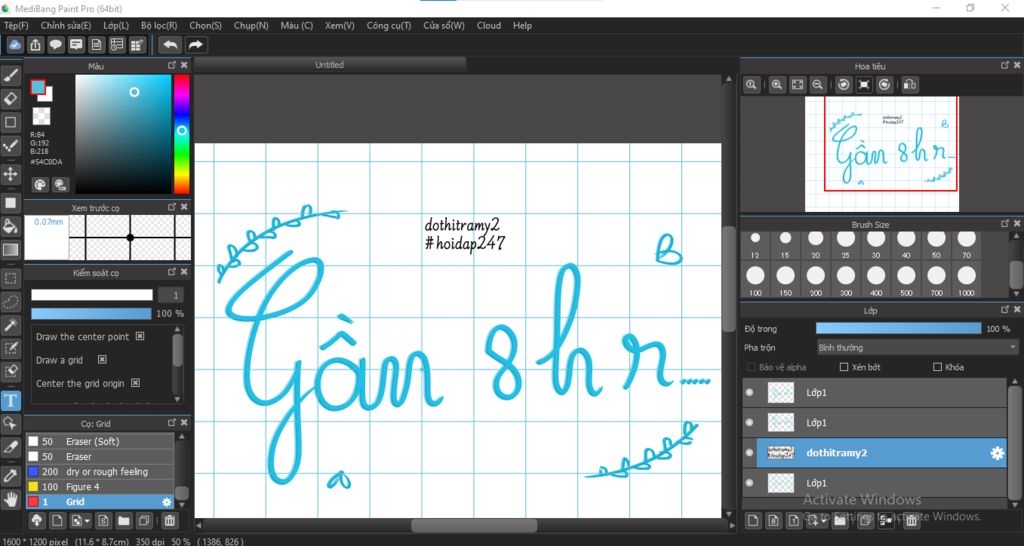Select the Eraser tool in left toolbar
The width and height of the screenshot is (1024, 546).
(10, 99)
